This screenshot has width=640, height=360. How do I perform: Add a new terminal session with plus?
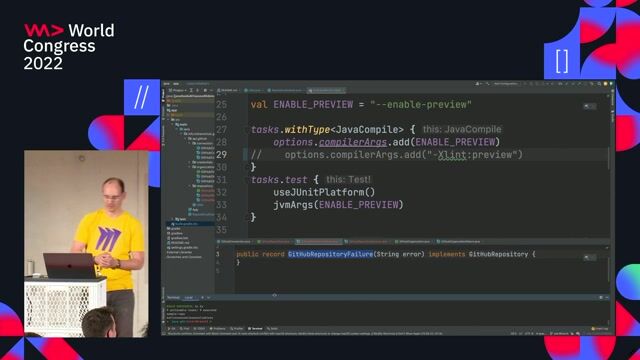click(202, 298)
